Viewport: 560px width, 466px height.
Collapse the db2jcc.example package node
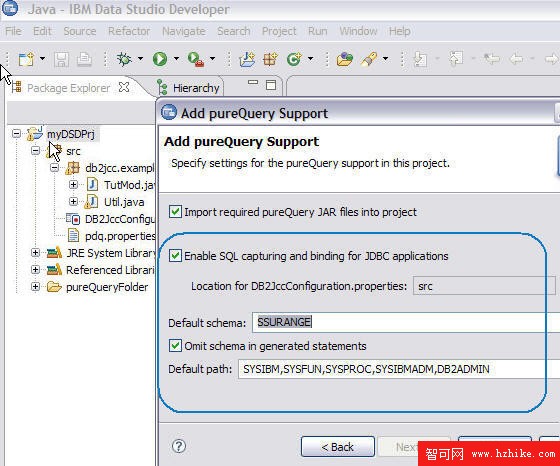point(54,167)
